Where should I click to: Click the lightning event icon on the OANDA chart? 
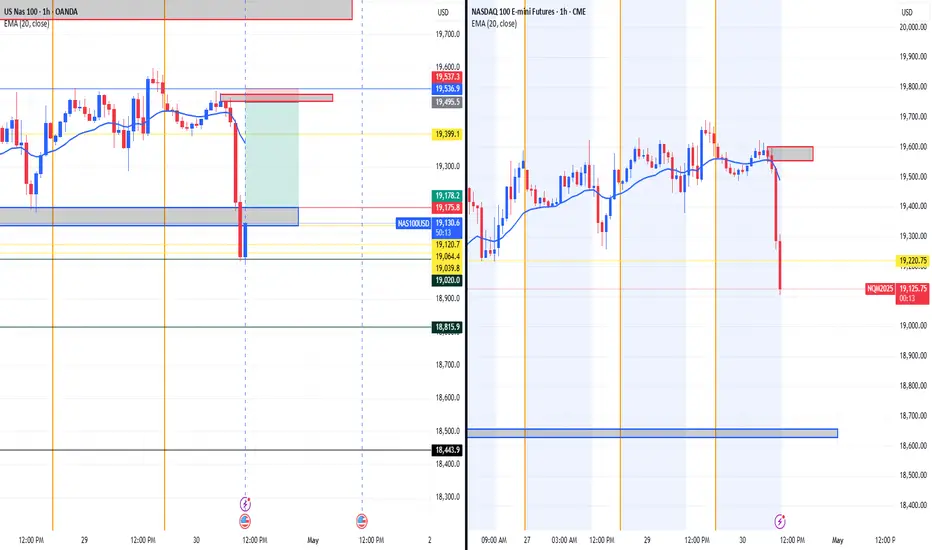[245, 504]
